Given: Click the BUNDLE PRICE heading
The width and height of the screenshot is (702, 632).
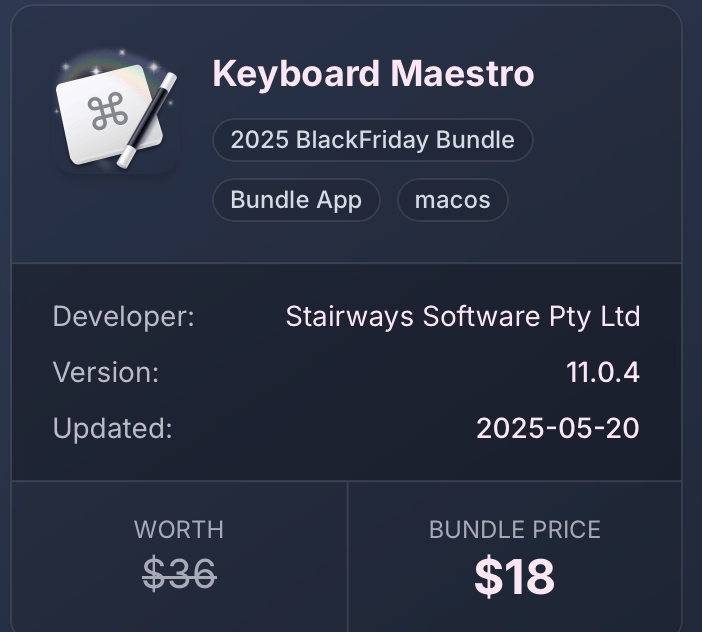Looking at the screenshot, I should [x=514, y=529].
